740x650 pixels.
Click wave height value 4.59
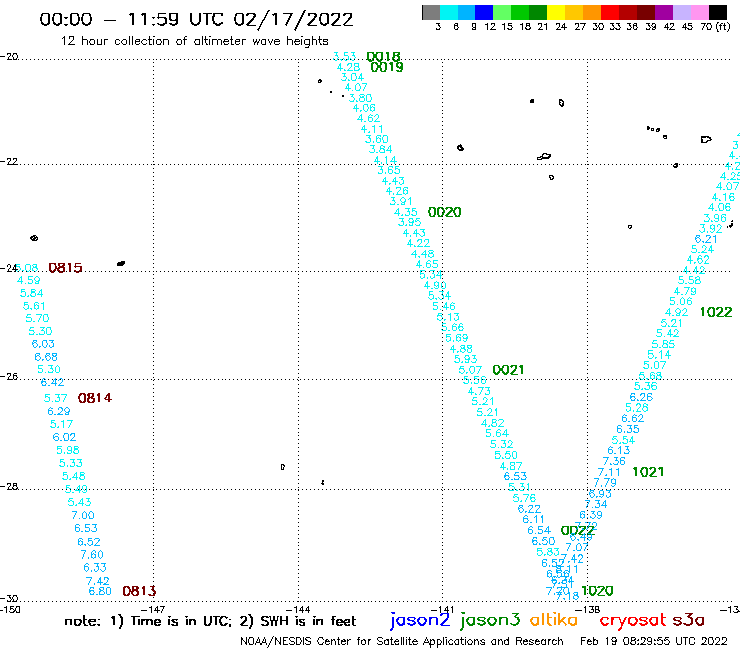click(28, 280)
